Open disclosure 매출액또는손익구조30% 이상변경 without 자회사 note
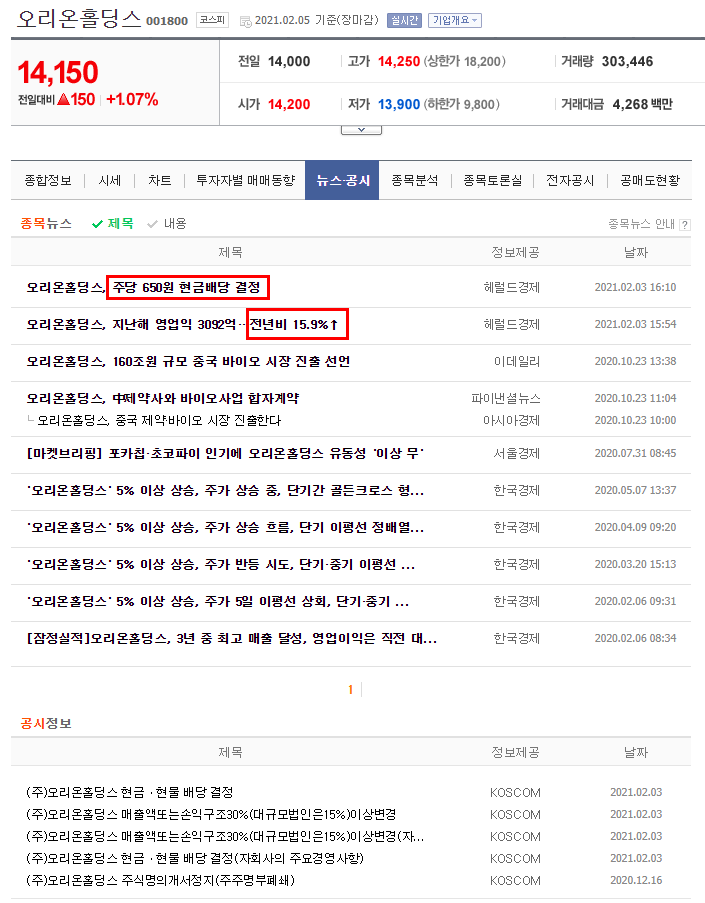Screen dimensions: 705x903 coord(211,814)
